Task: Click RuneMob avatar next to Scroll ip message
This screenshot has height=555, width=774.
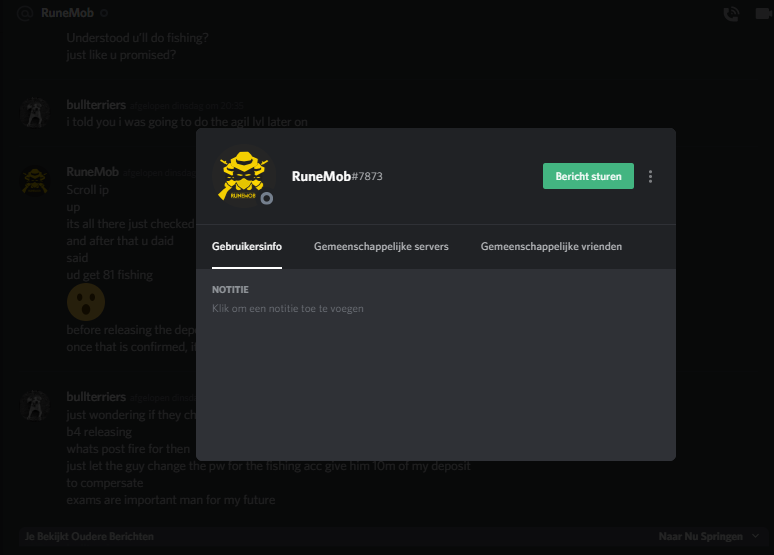Action: (x=35, y=181)
